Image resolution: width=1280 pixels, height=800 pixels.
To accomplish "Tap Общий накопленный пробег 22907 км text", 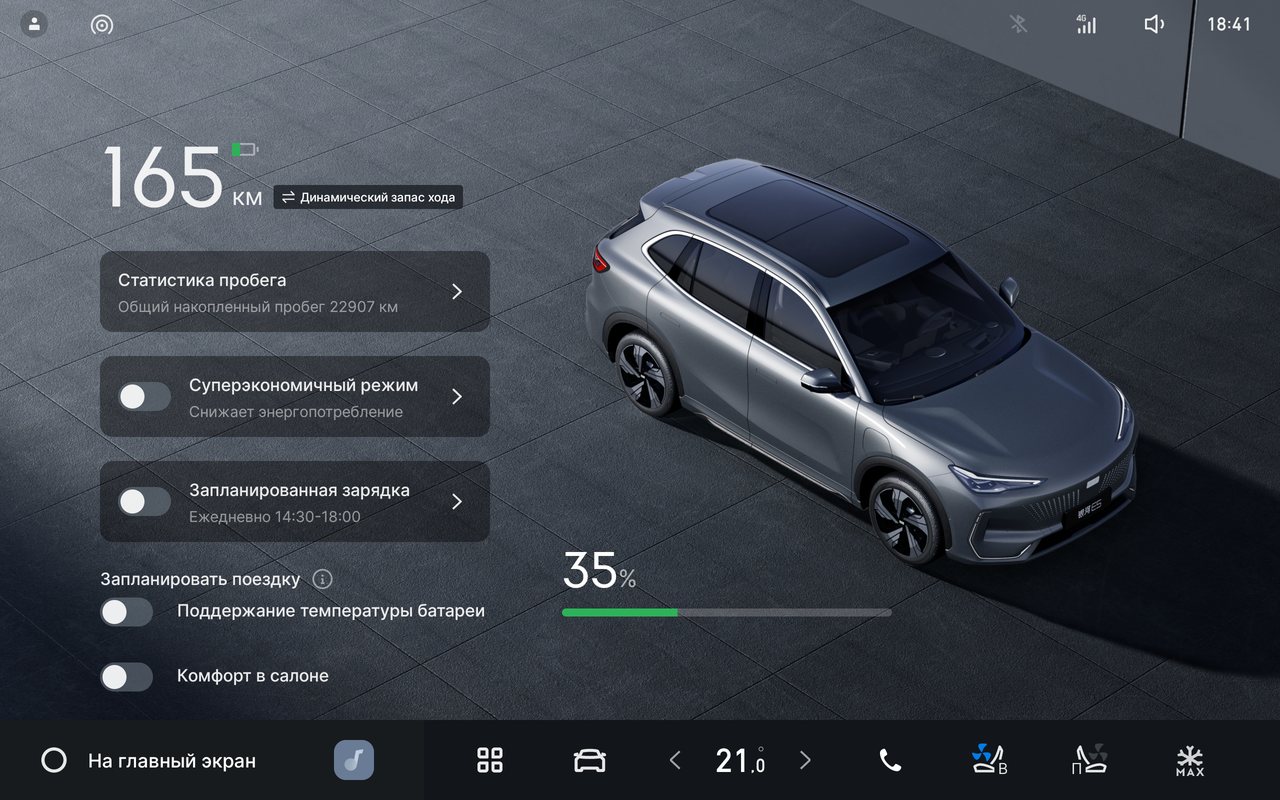I will [258, 307].
